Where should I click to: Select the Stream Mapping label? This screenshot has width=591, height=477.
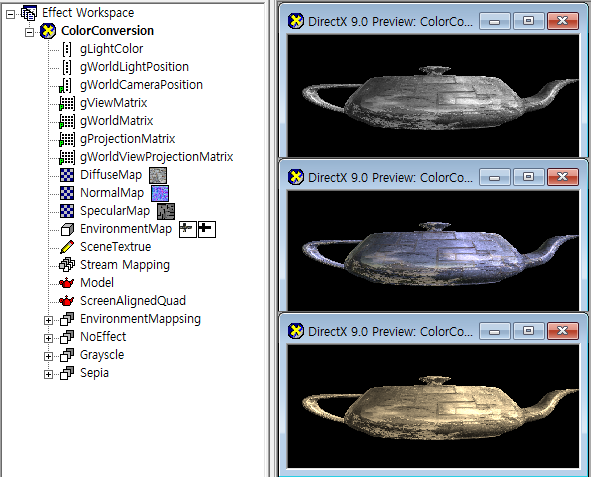pyautogui.click(x=125, y=265)
